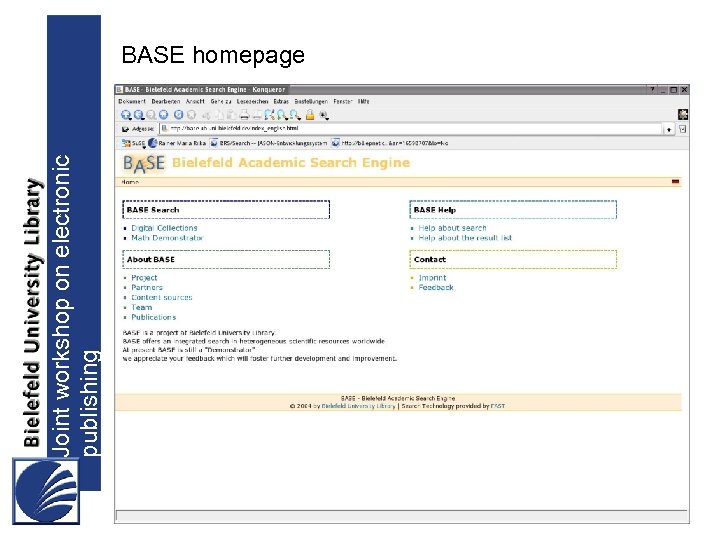Click the Digital Collections link
The width and height of the screenshot is (720, 540).
[164, 228]
